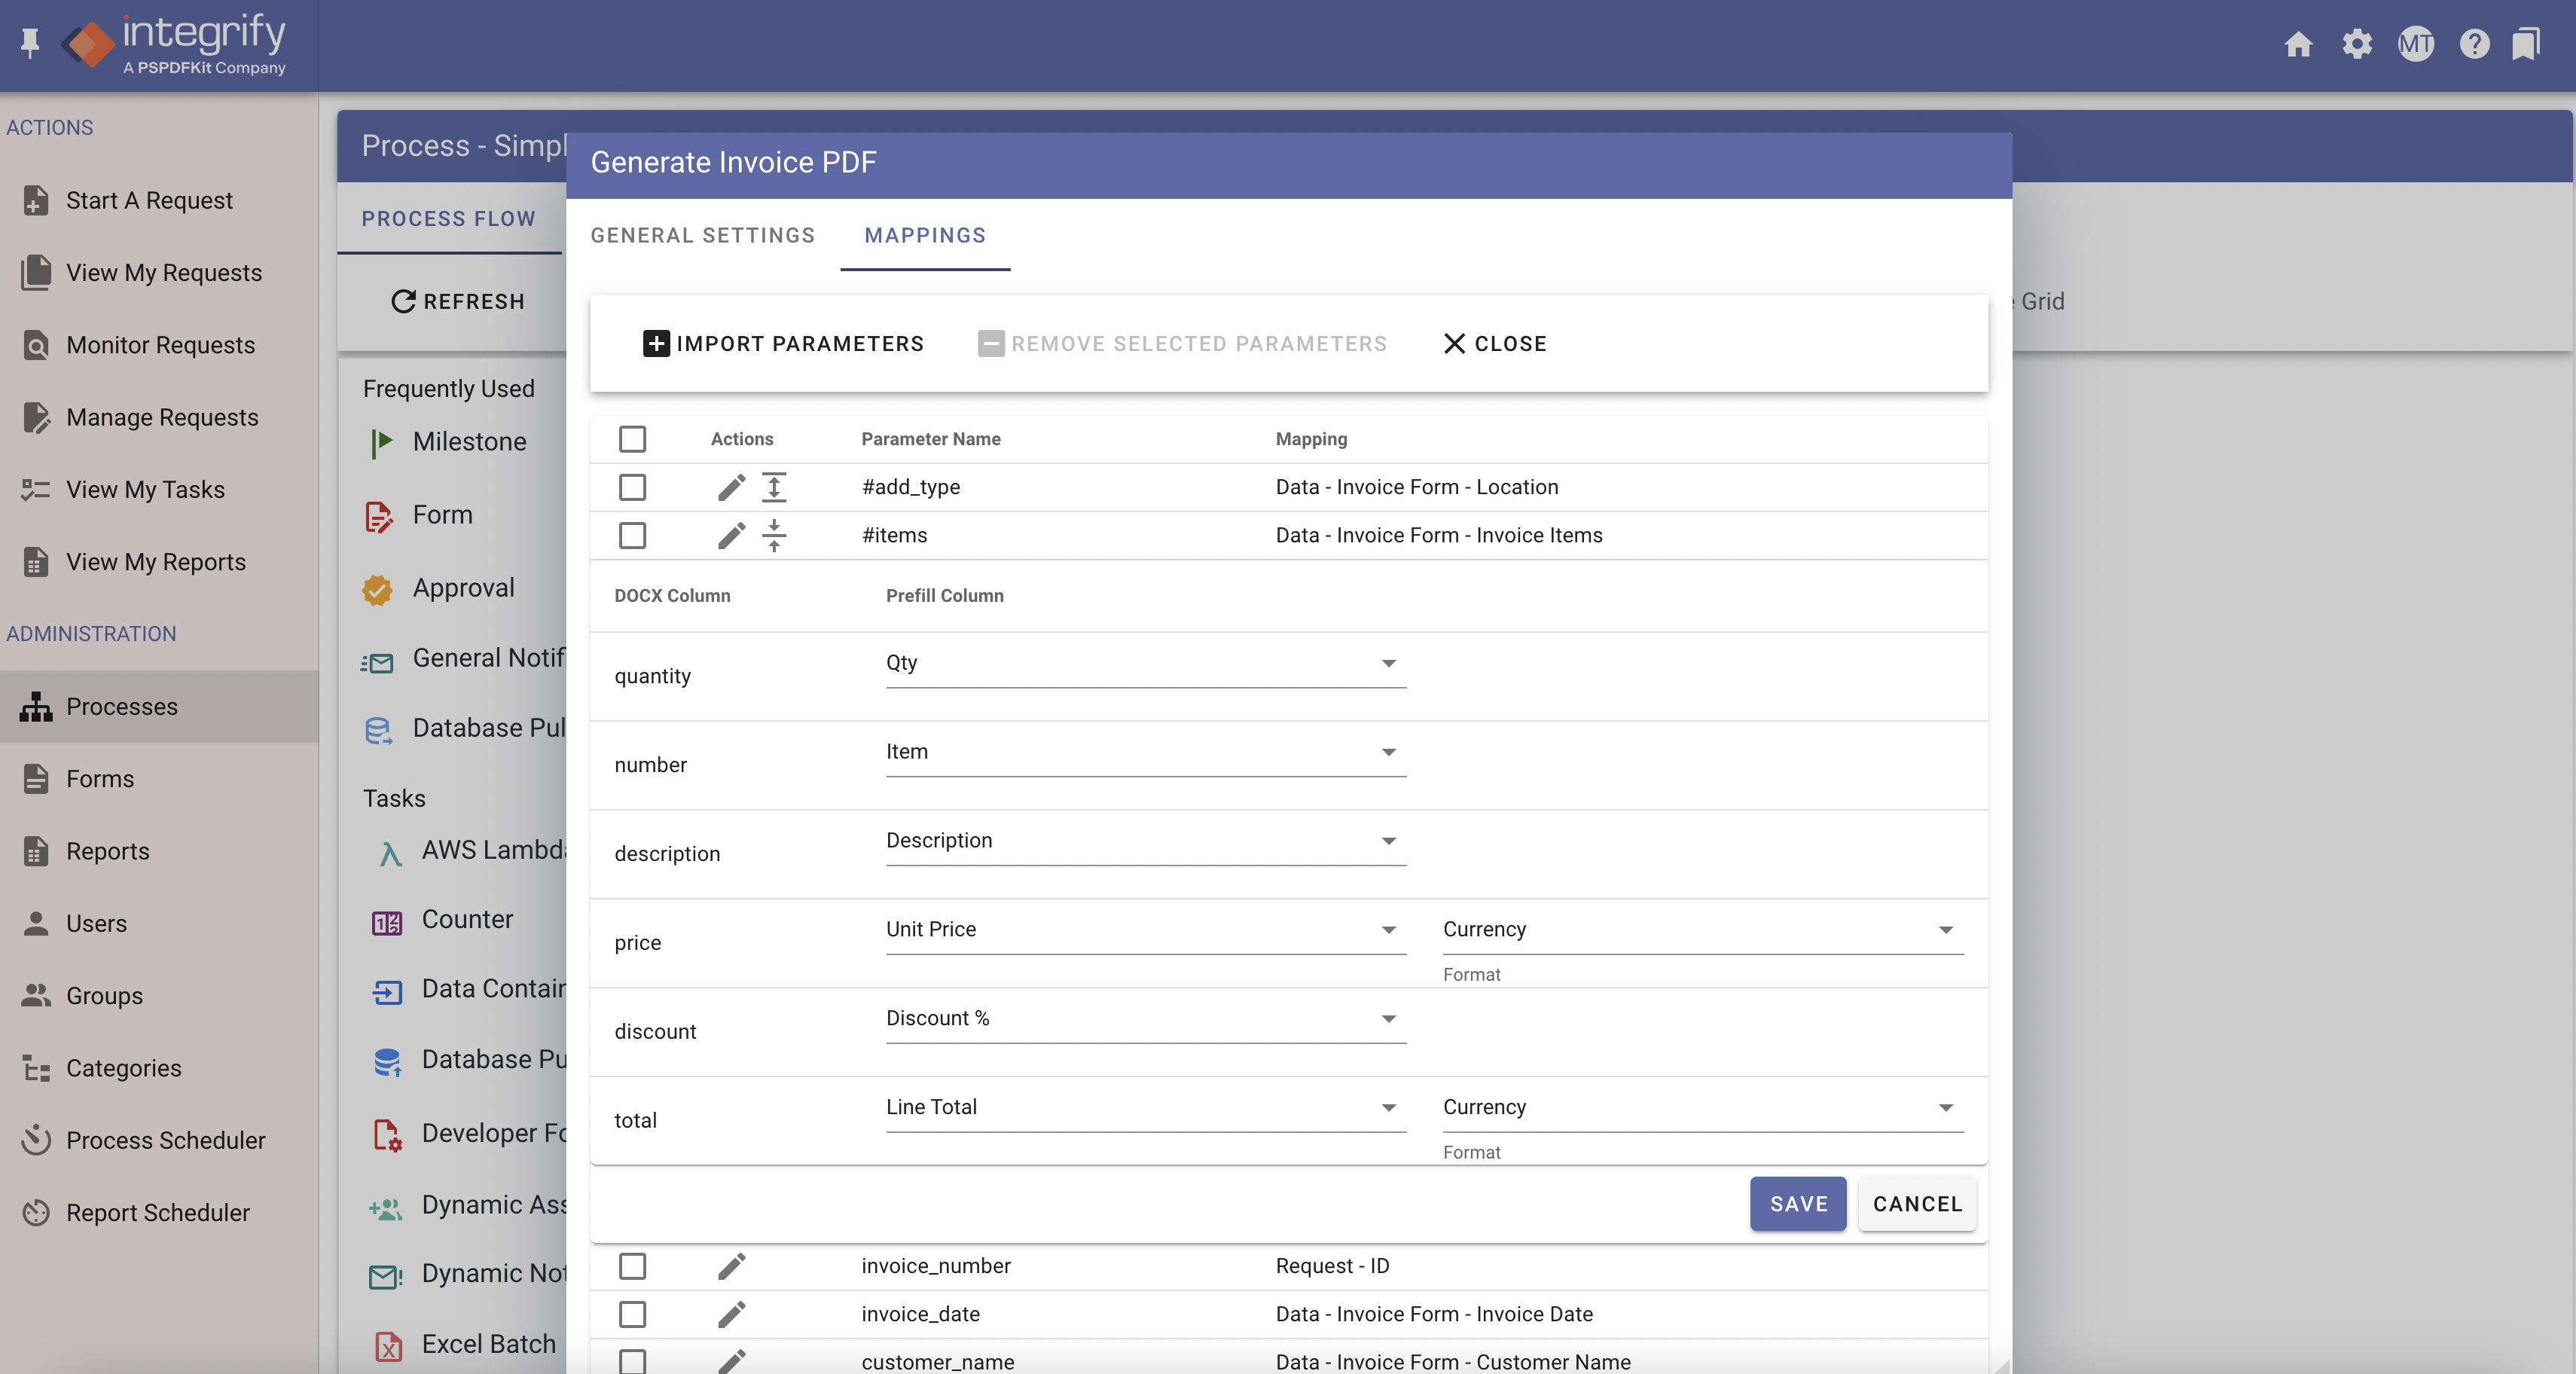Select the Process Flow tab

point(448,218)
